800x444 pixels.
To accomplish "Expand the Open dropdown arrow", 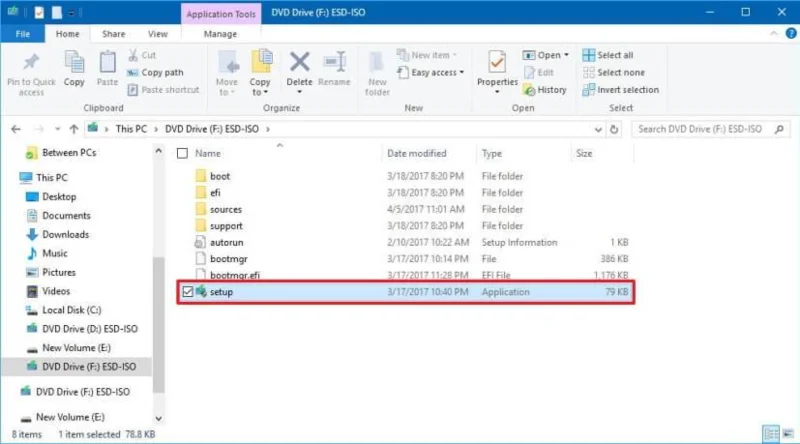I will 566,55.
